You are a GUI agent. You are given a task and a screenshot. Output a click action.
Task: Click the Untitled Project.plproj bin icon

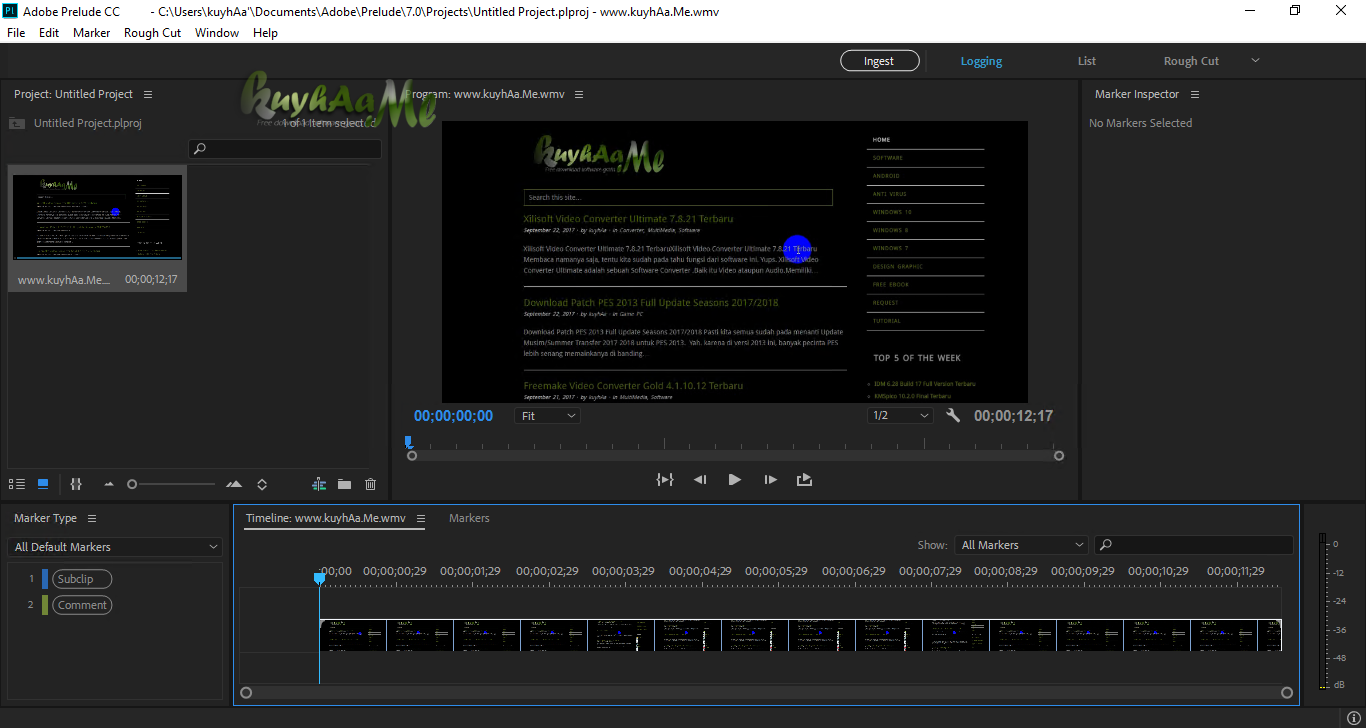pos(17,123)
